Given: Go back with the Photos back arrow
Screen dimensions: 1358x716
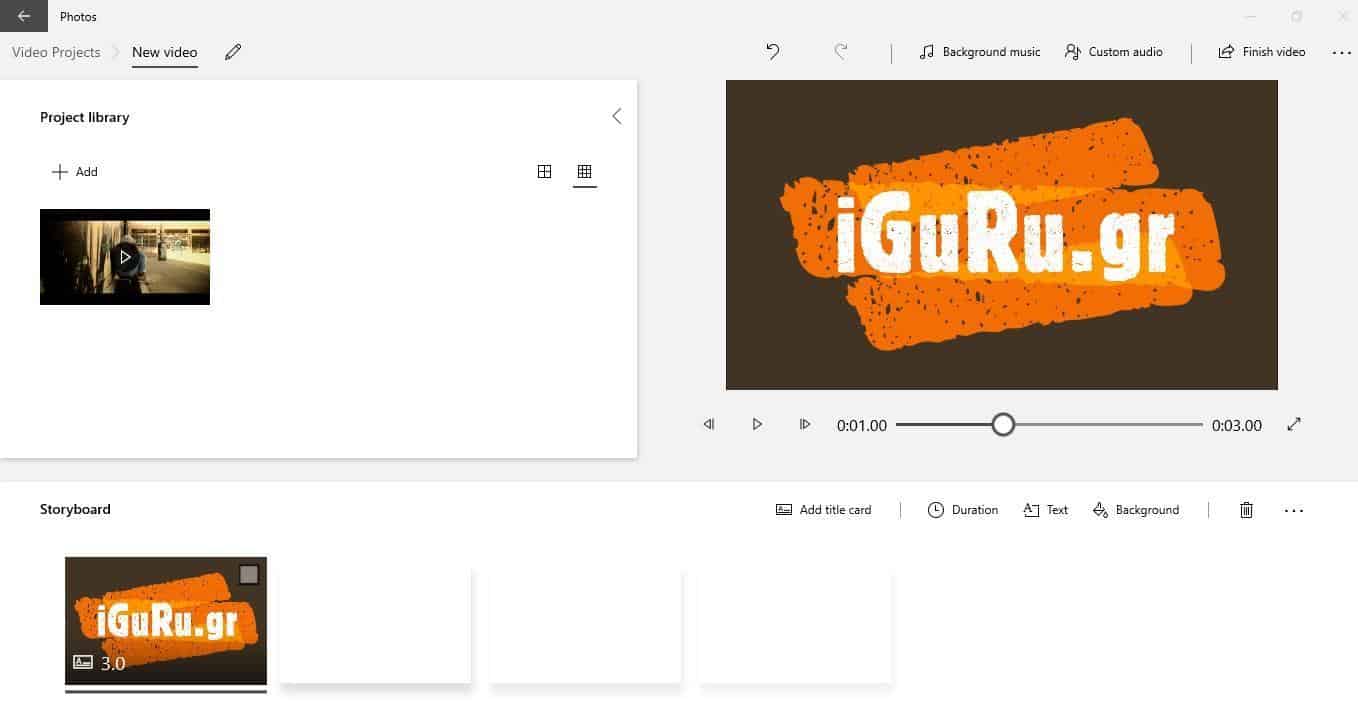Looking at the screenshot, I should pyautogui.click(x=24, y=16).
